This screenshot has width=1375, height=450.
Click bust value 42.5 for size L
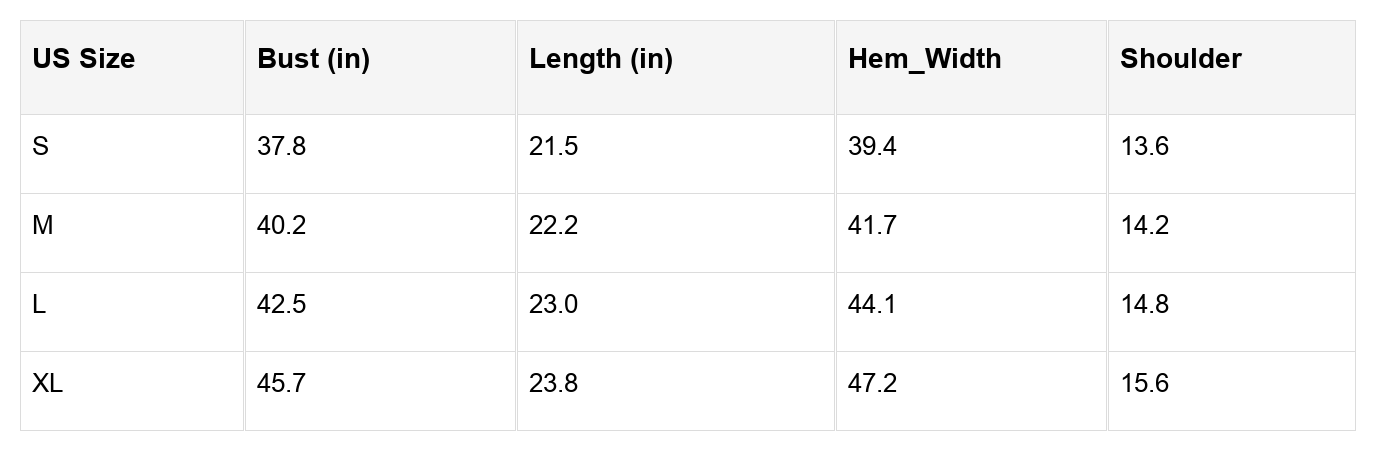click(281, 305)
